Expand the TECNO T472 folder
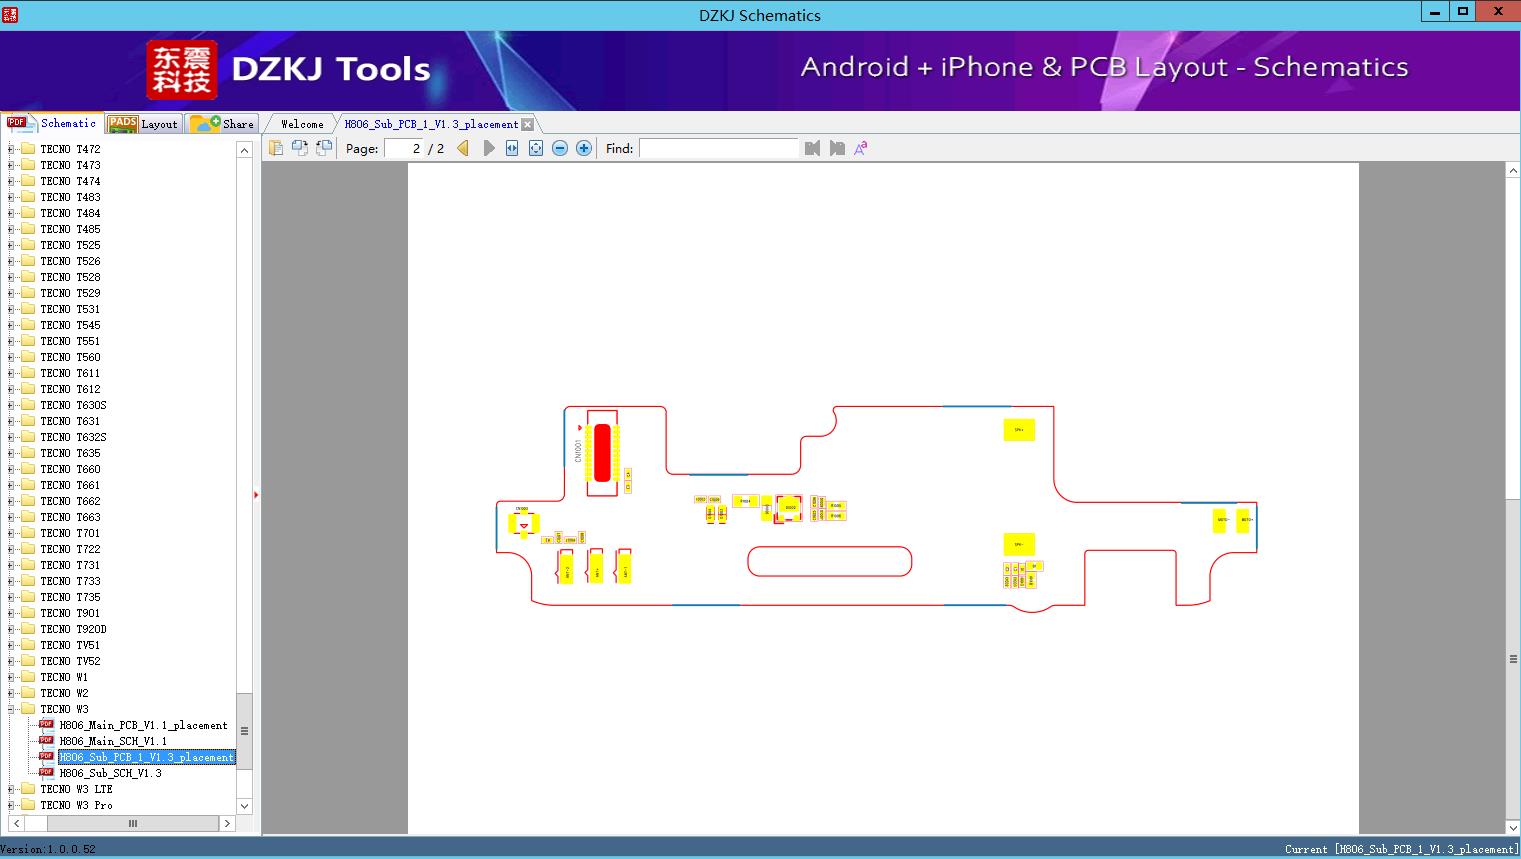This screenshot has height=859, width=1521. tap(11, 149)
